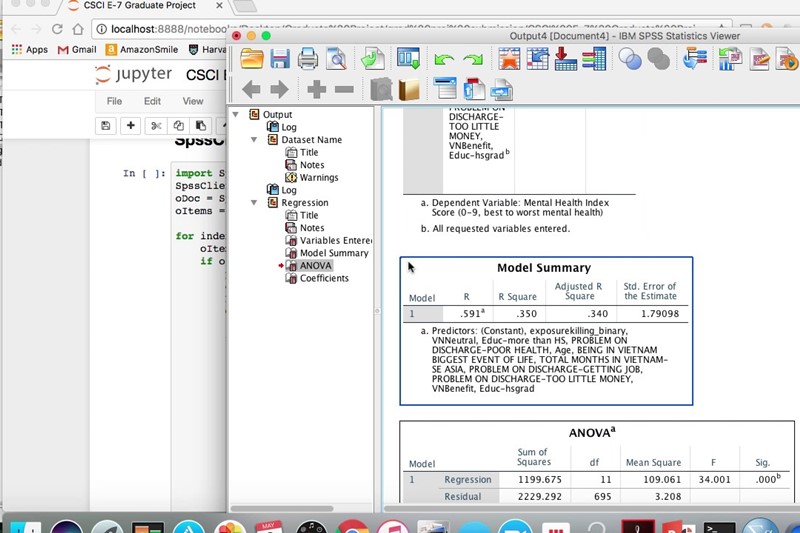Open the Apps bookmarks shortcut

29,49
